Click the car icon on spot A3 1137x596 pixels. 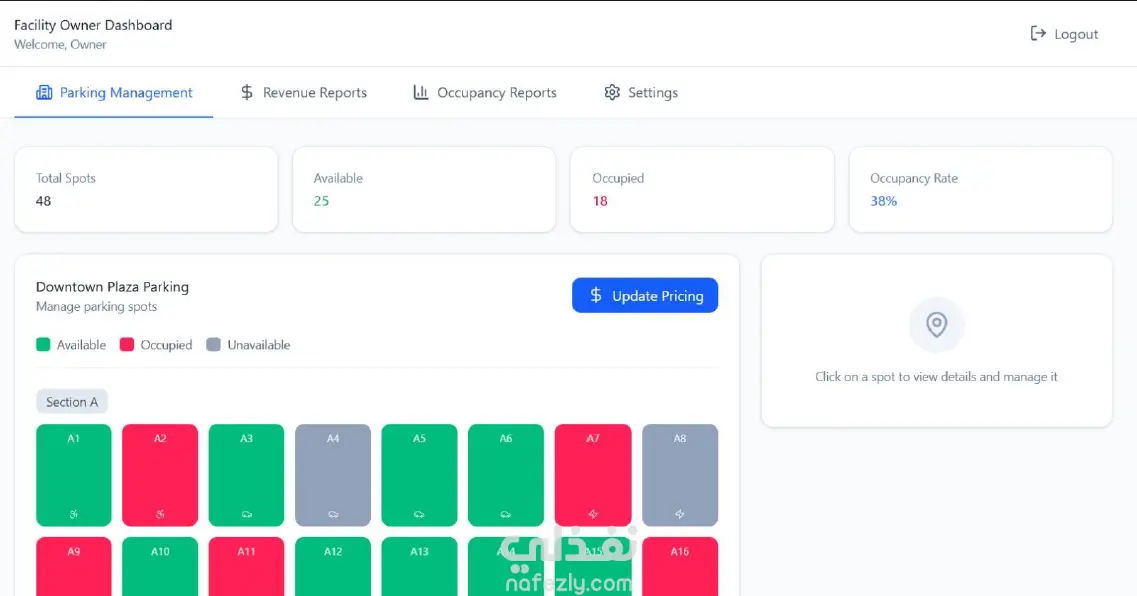click(x=247, y=514)
